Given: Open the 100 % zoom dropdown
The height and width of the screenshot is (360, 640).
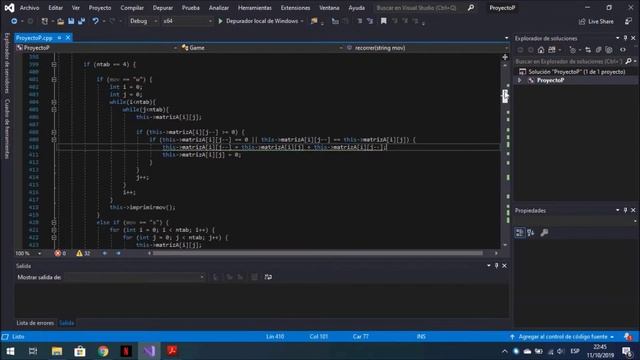Looking at the screenshot, I should (x=29, y=253).
